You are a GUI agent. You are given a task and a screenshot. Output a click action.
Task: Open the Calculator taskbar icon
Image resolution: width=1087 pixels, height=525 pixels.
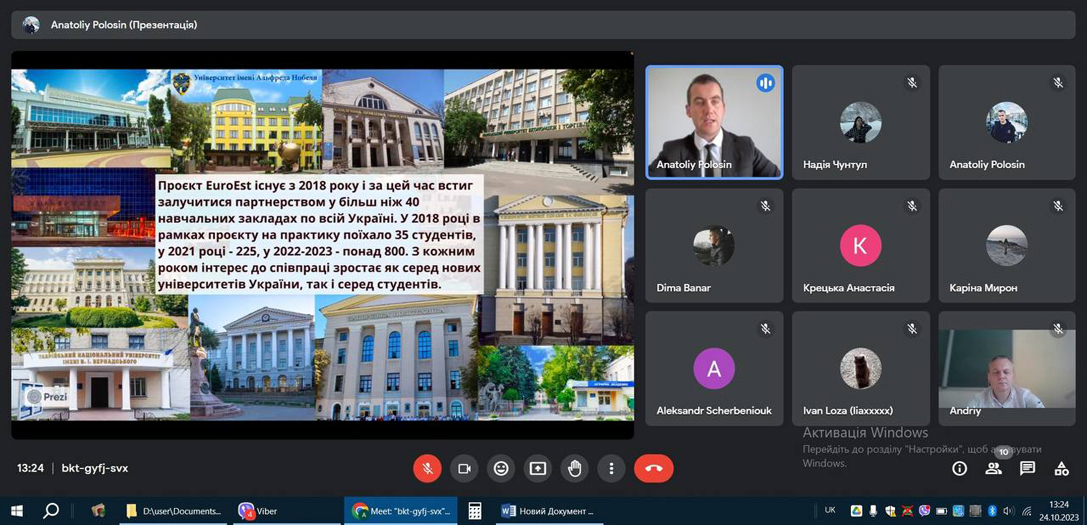(475, 511)
